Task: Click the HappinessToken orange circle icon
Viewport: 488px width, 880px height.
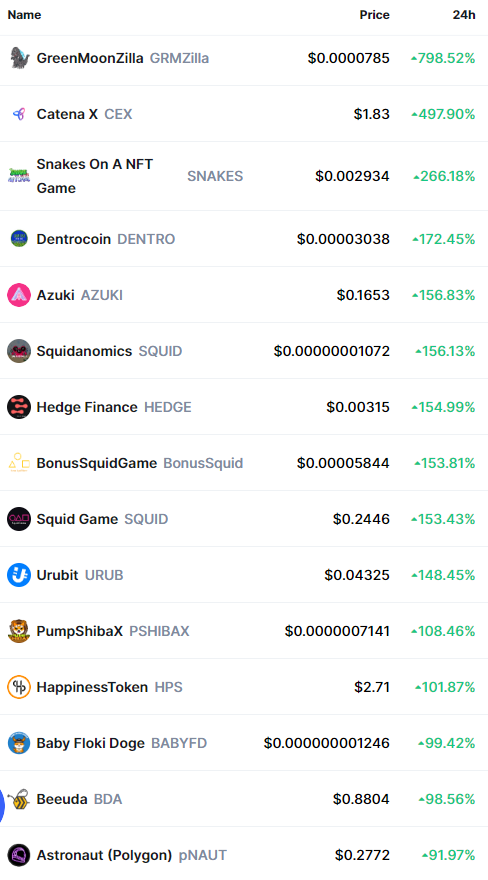Action: (19, 687)
